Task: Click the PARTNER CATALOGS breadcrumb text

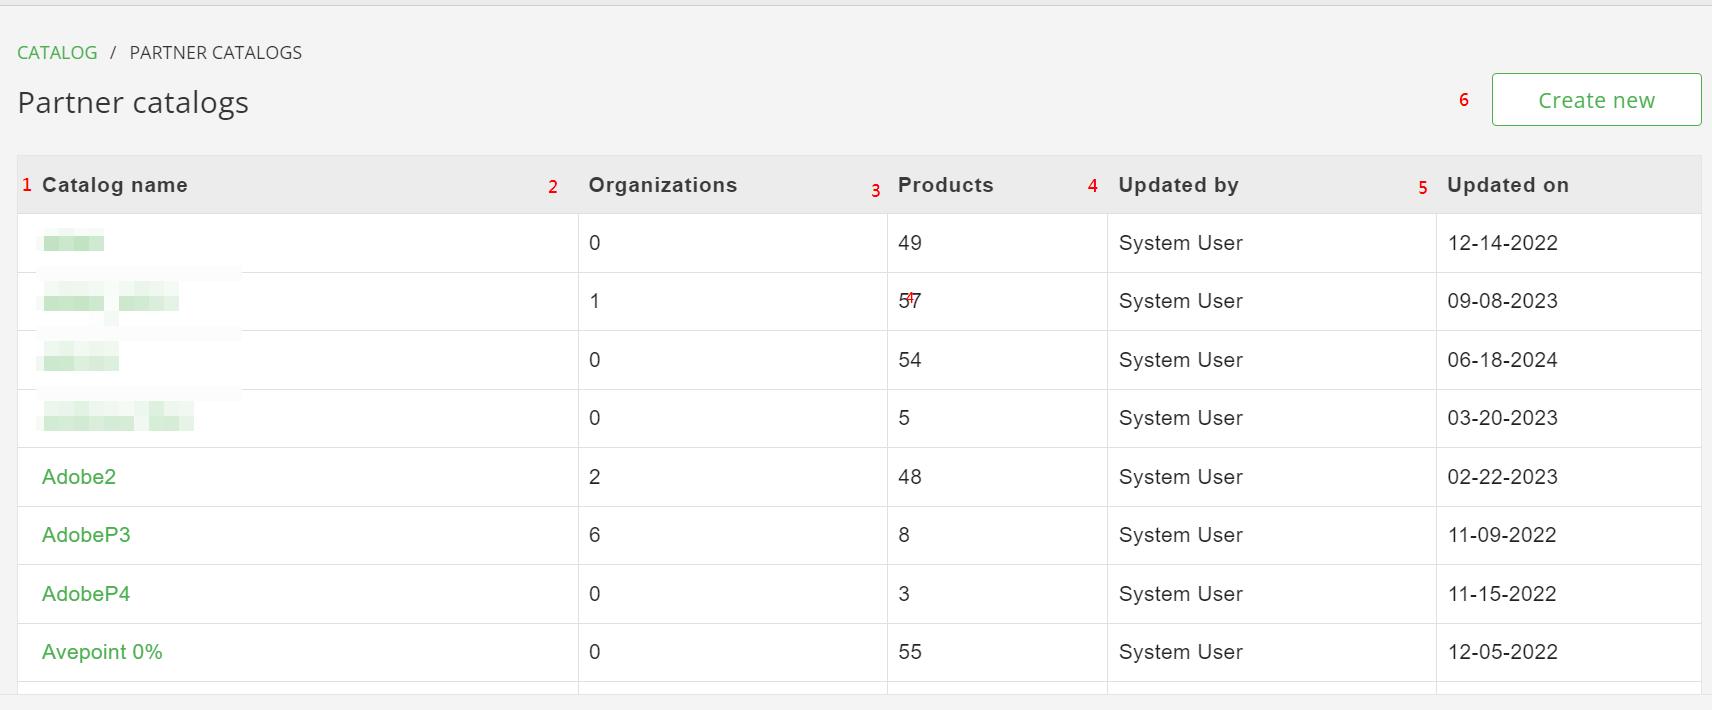Action: click(x=215, y=53)
